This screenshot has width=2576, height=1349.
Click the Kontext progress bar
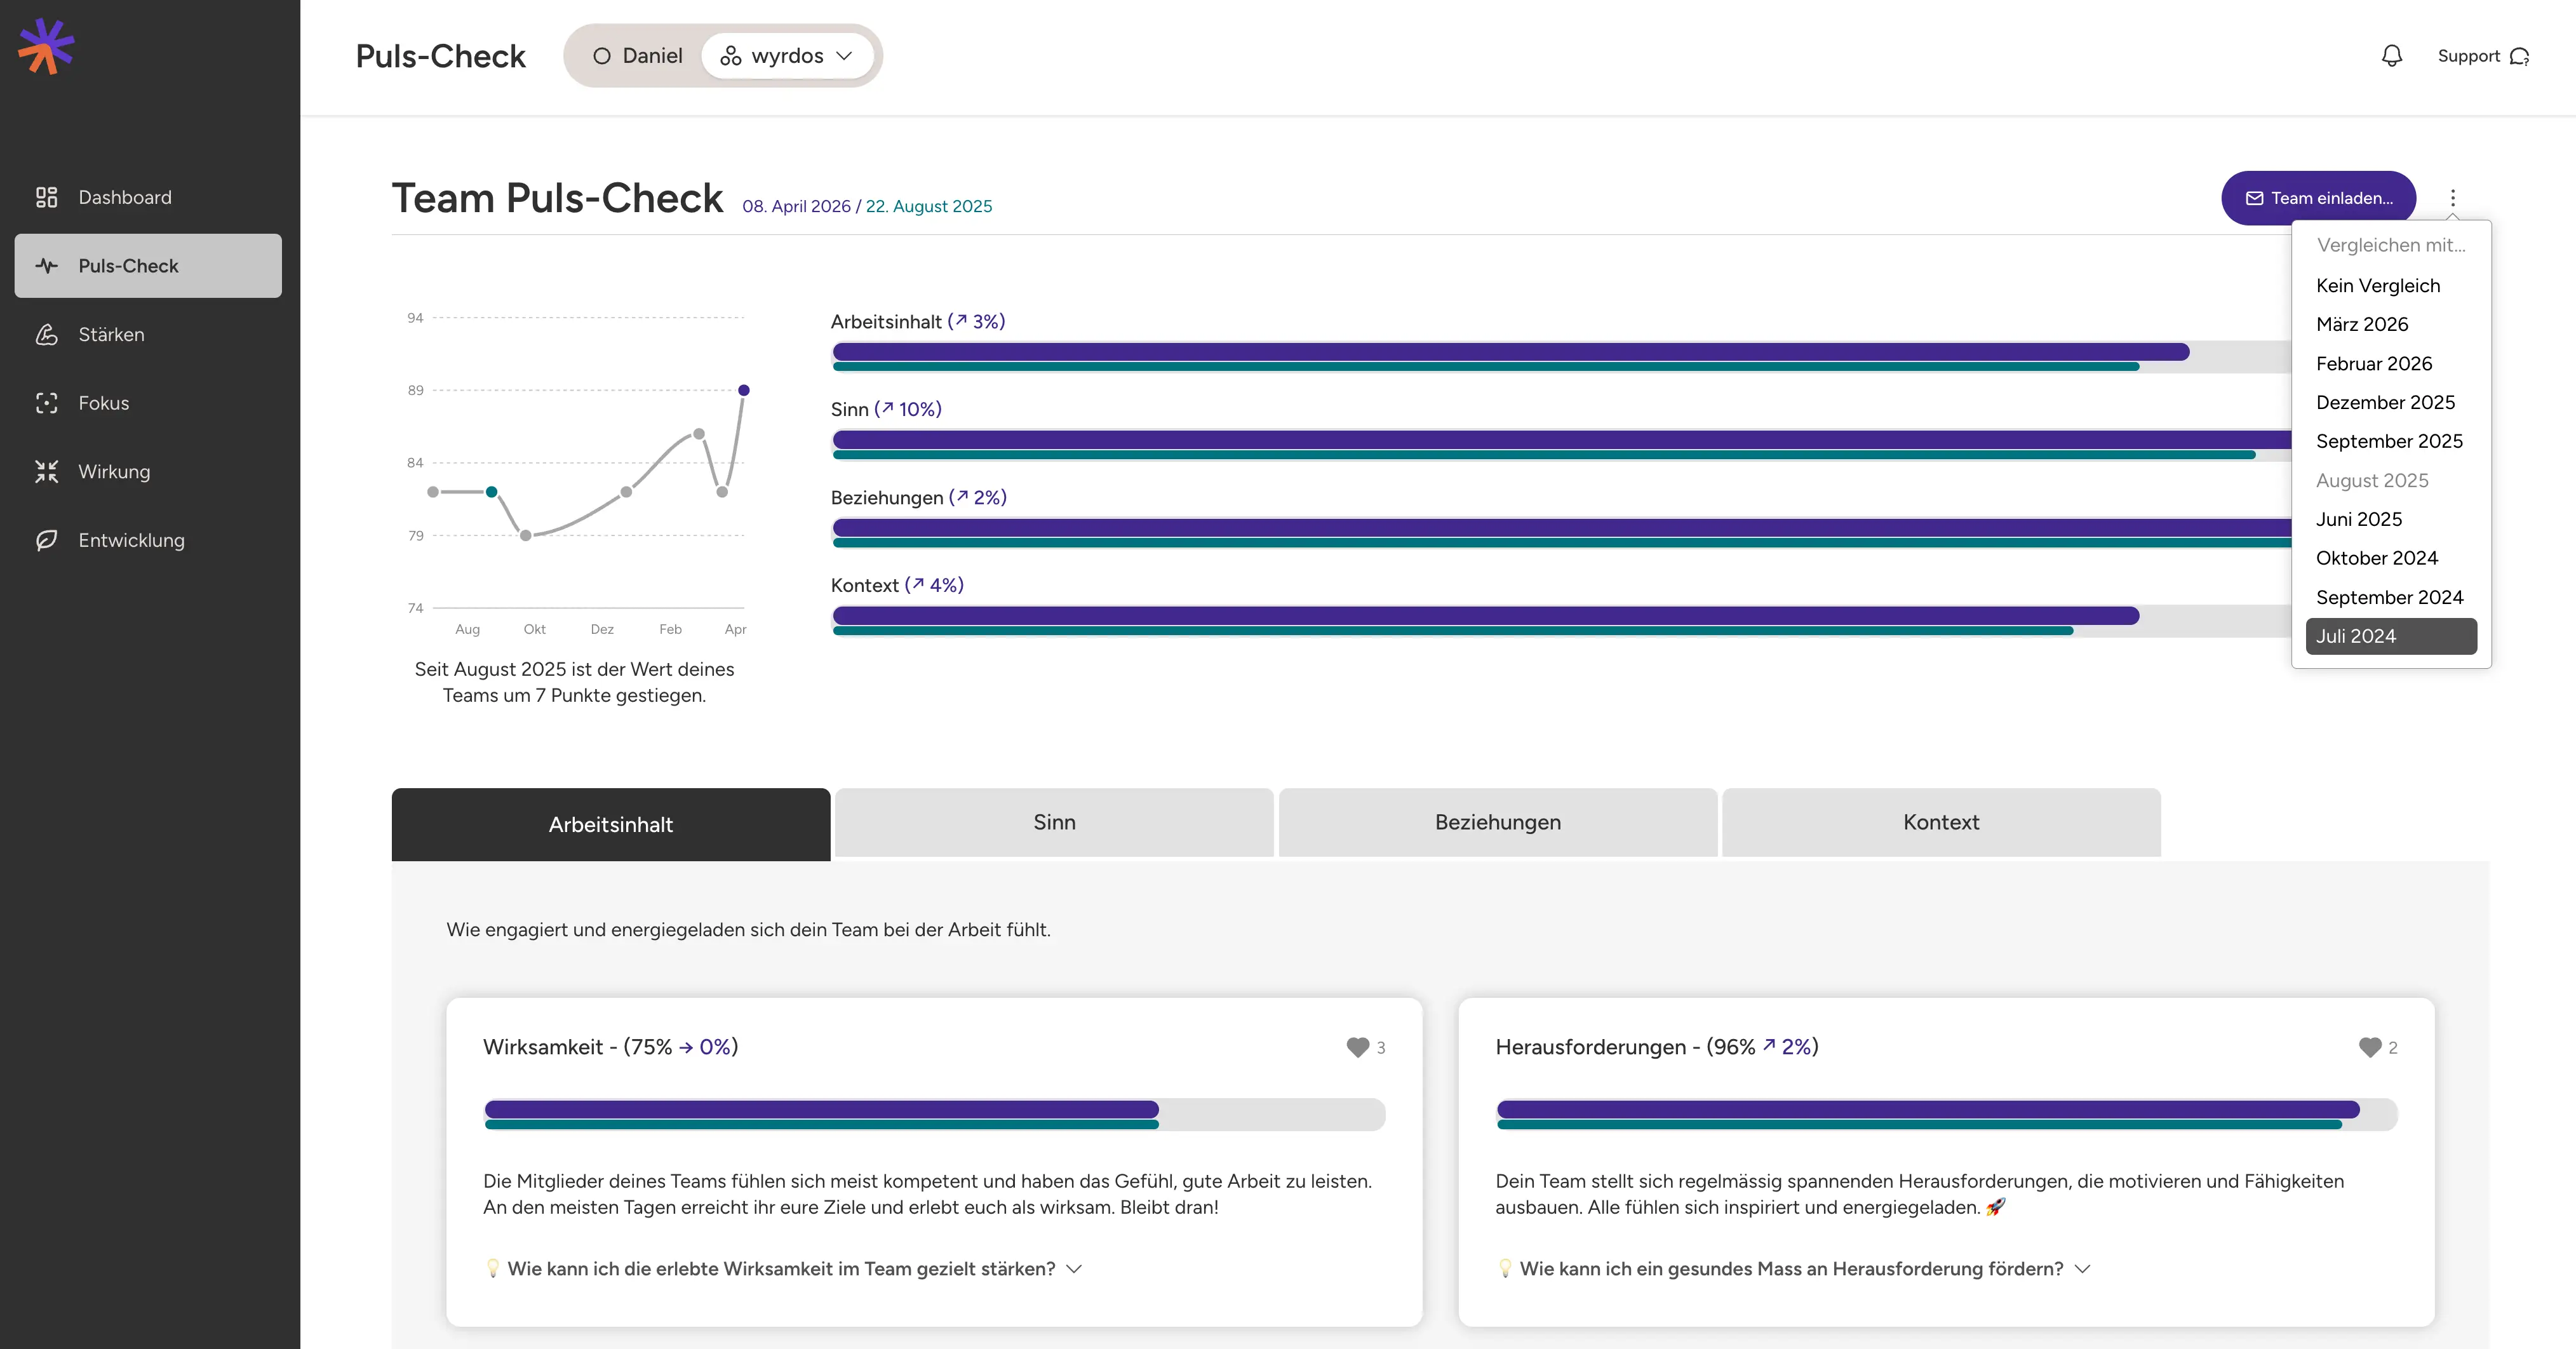tap(1561, 620)
